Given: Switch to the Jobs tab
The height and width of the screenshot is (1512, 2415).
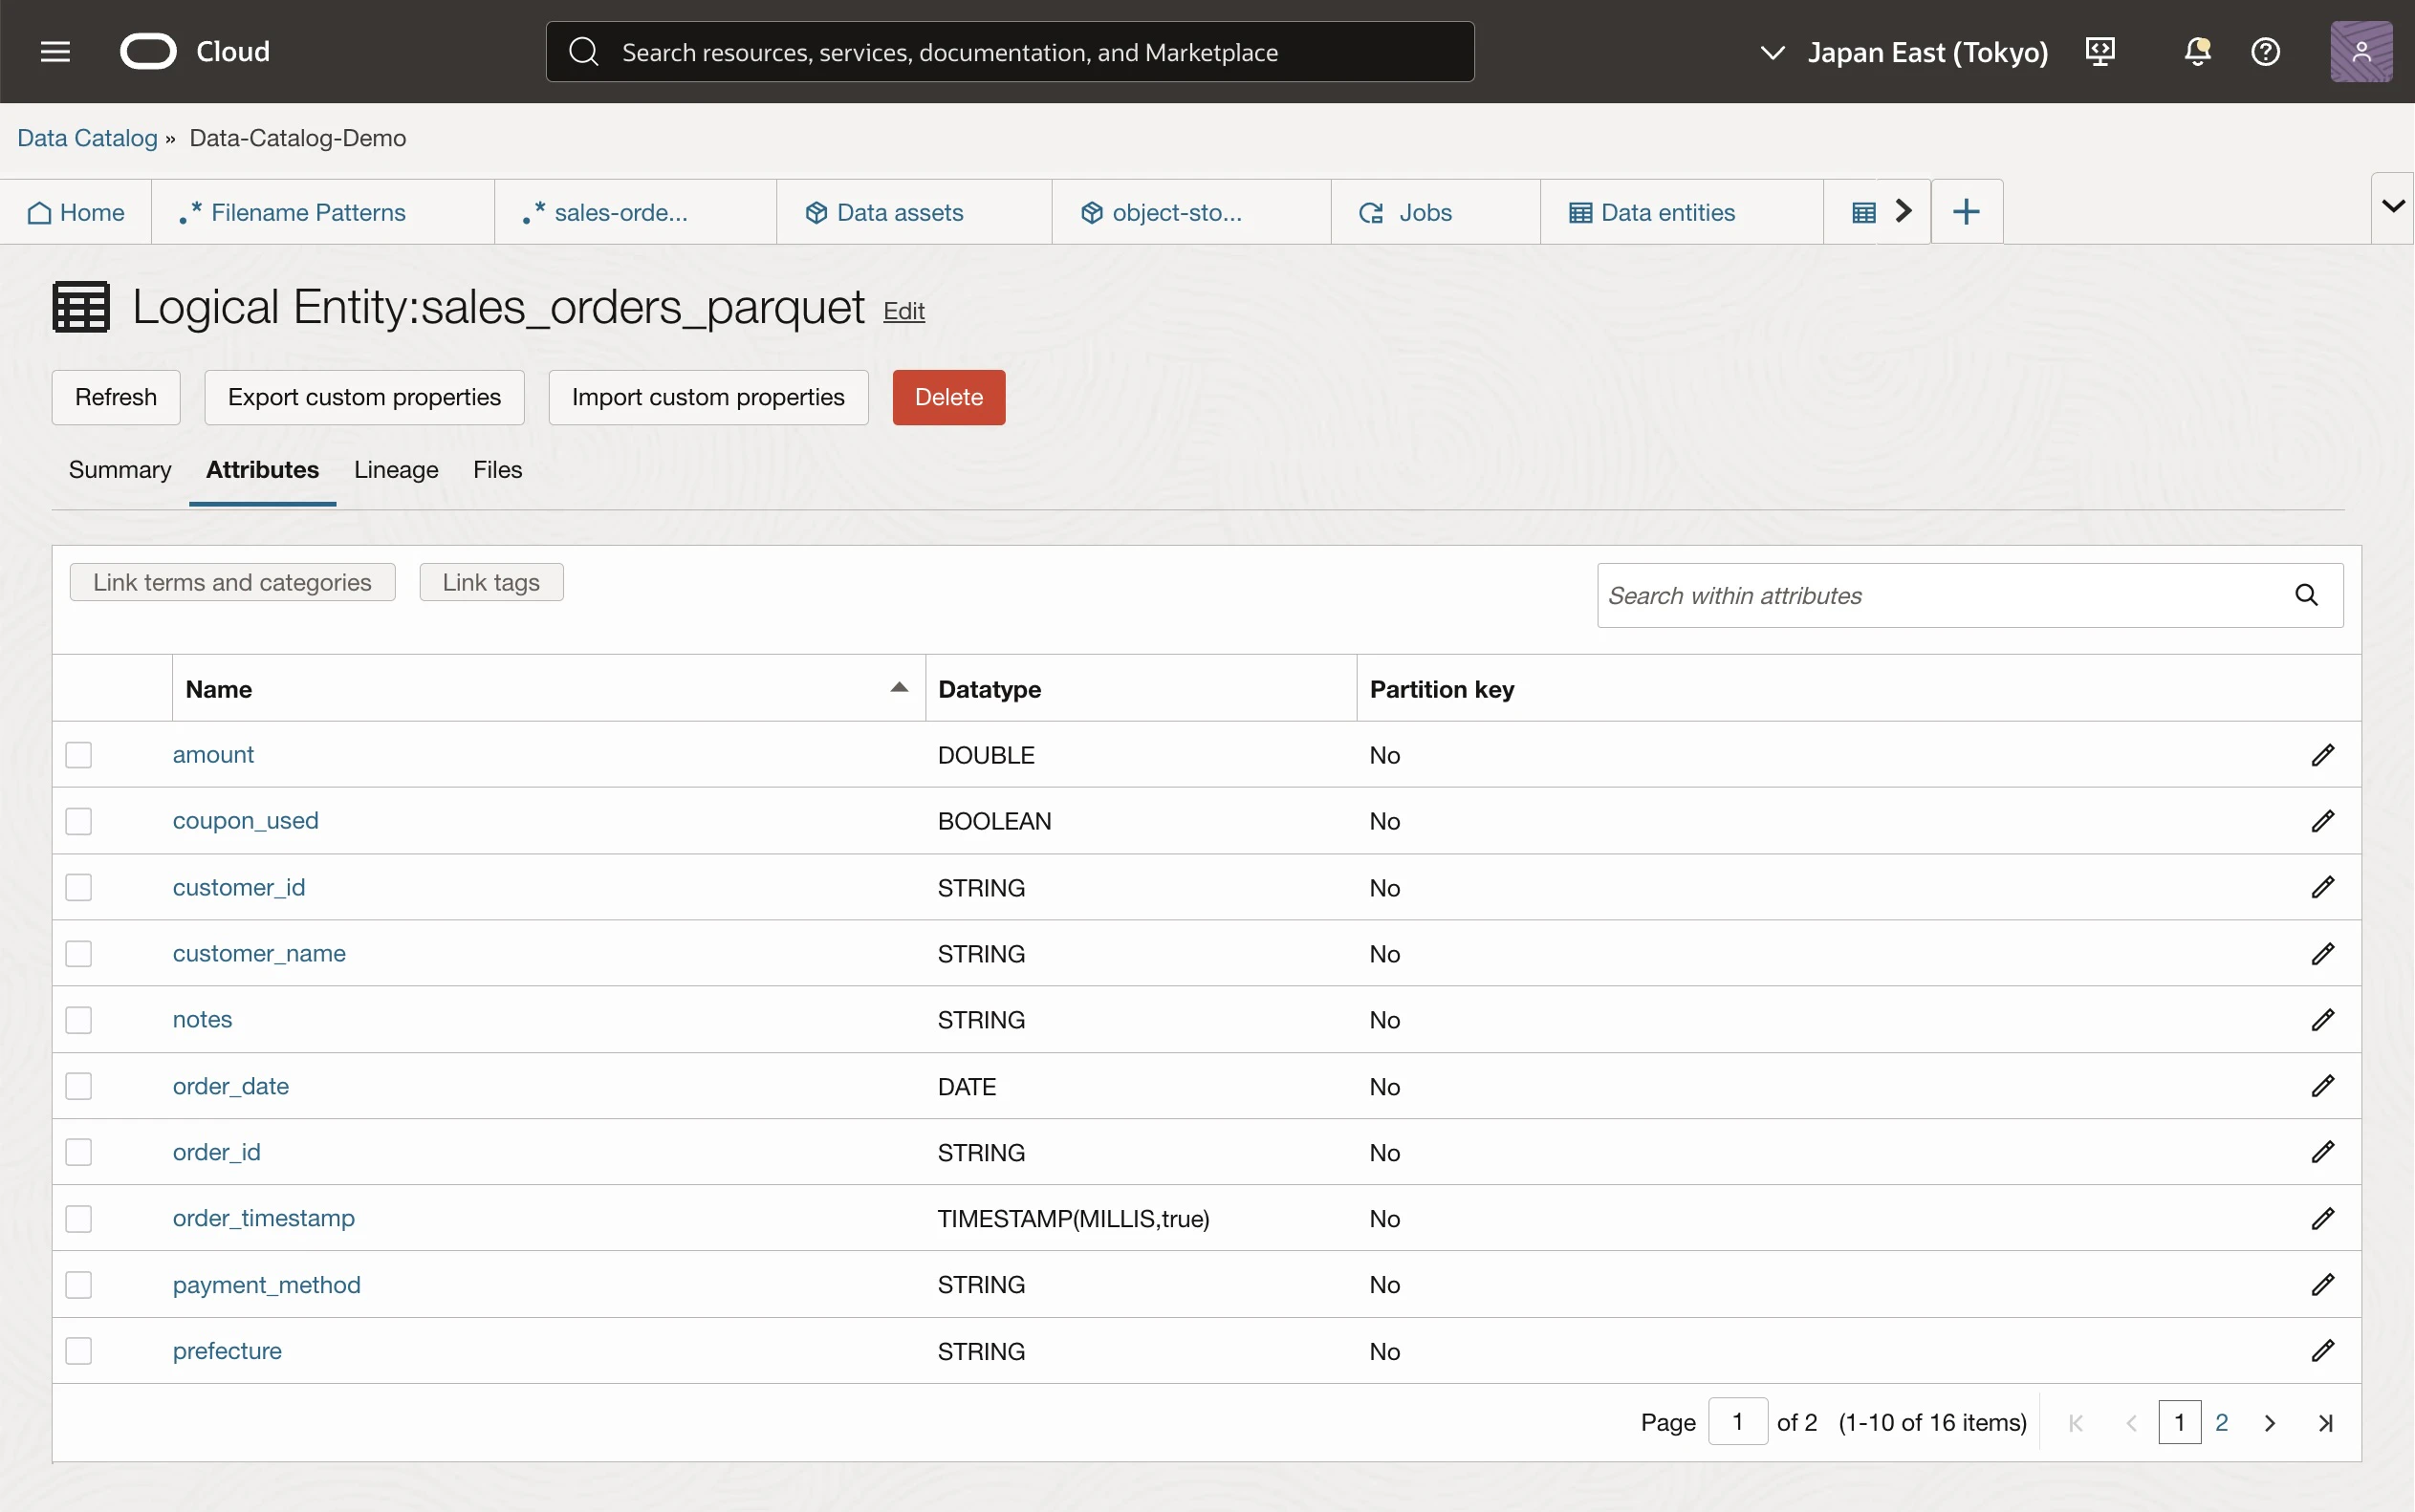Looking at the screenshot, I should pos(1435,212).
